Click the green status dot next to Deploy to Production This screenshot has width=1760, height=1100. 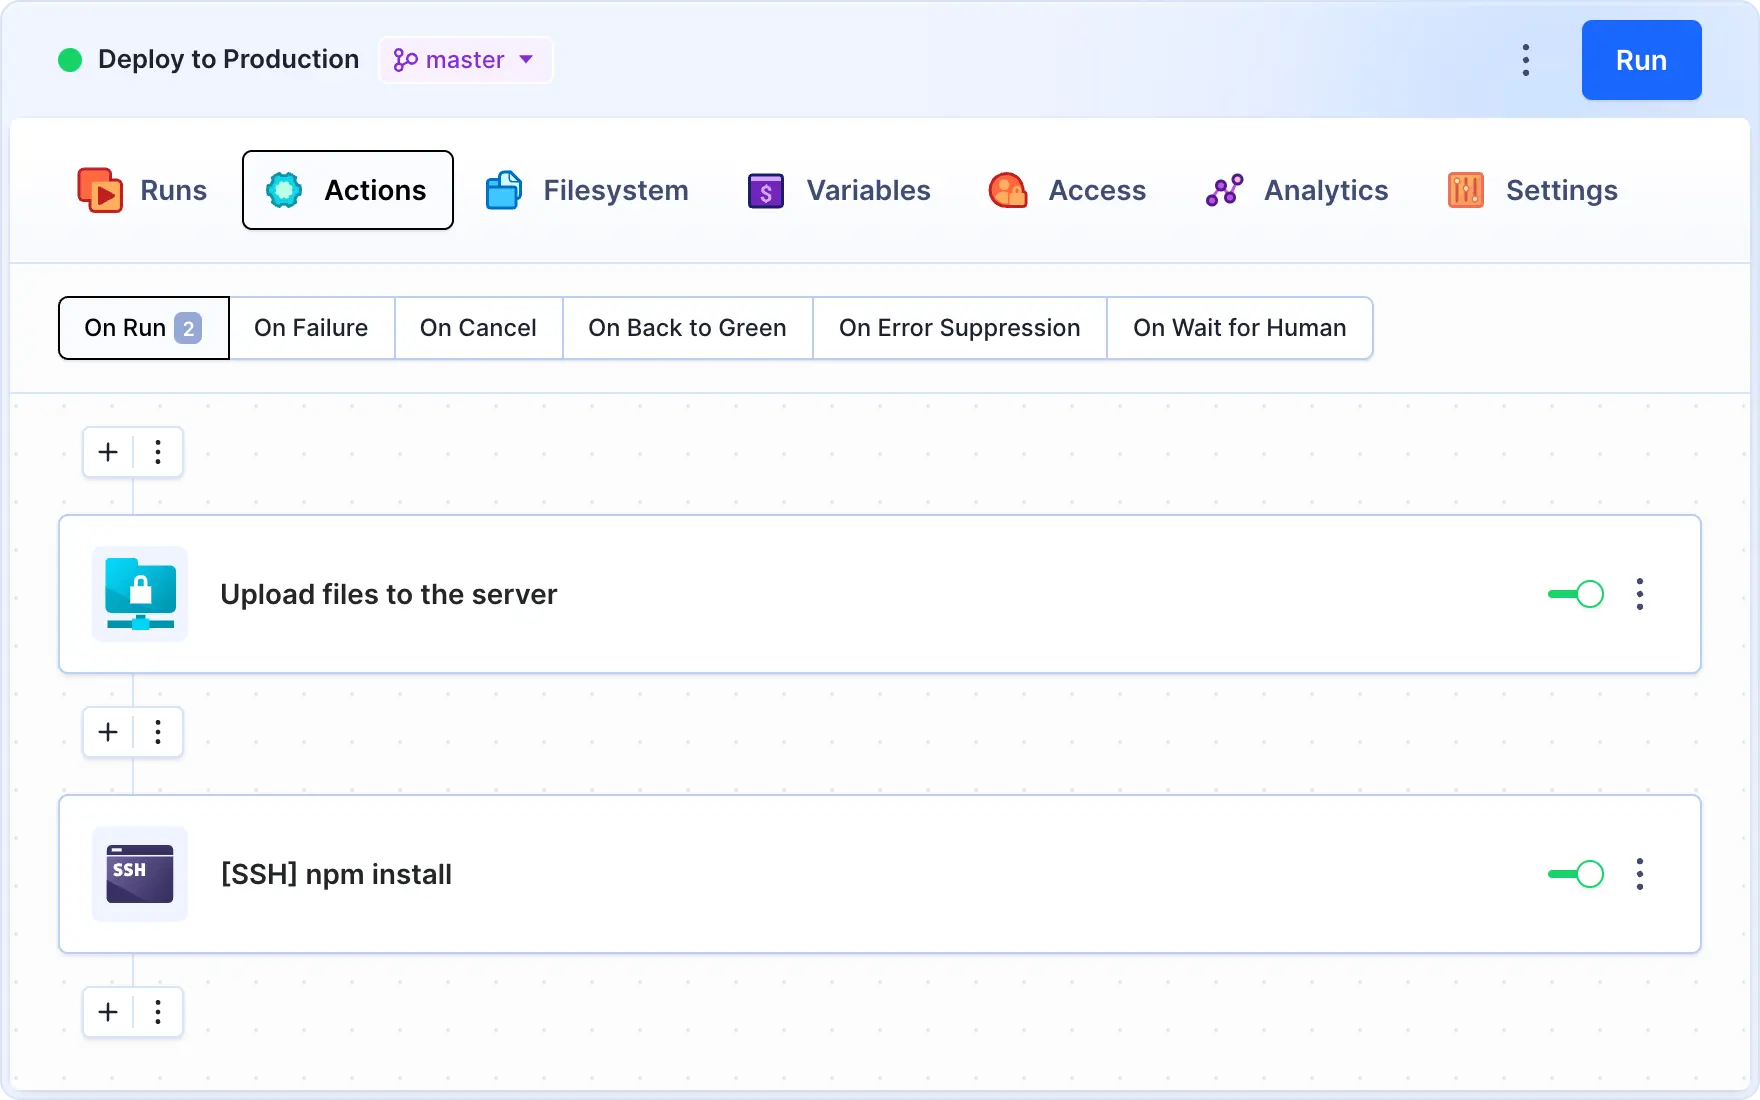pyautogui.click(x=69, y=60)
